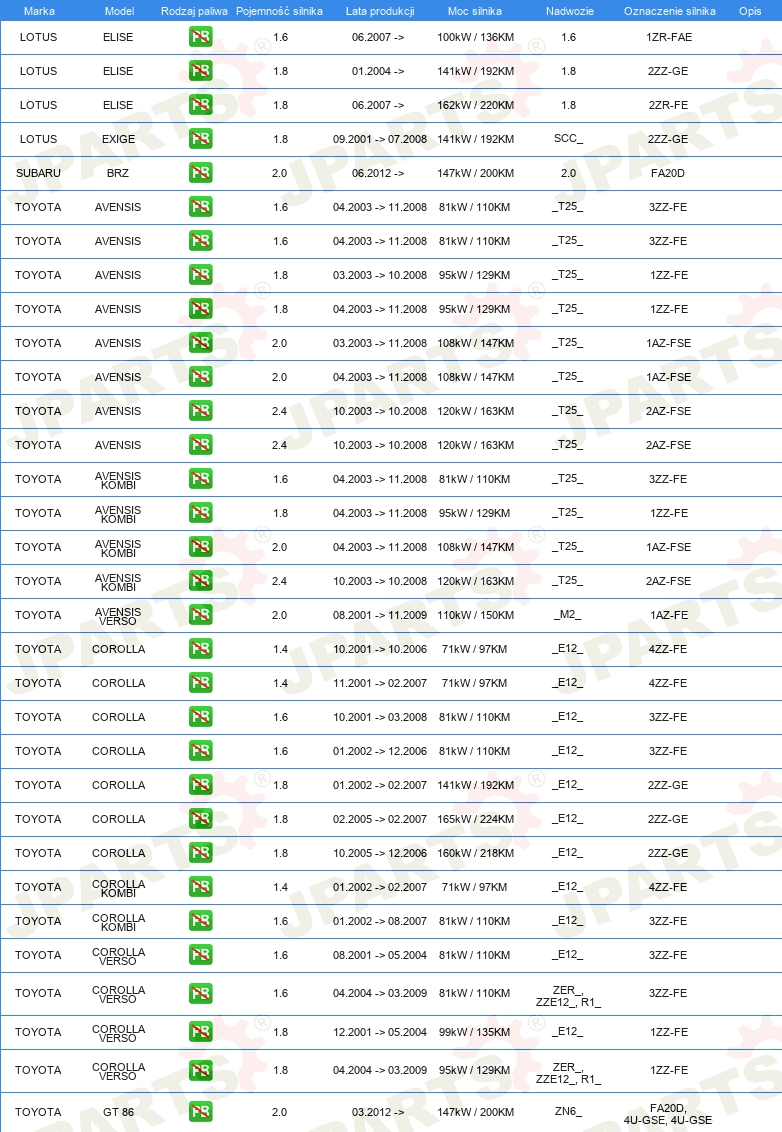
Task: Click the fuel type icon in the Subaru BRZ row
Action: [x=201, y=173]
